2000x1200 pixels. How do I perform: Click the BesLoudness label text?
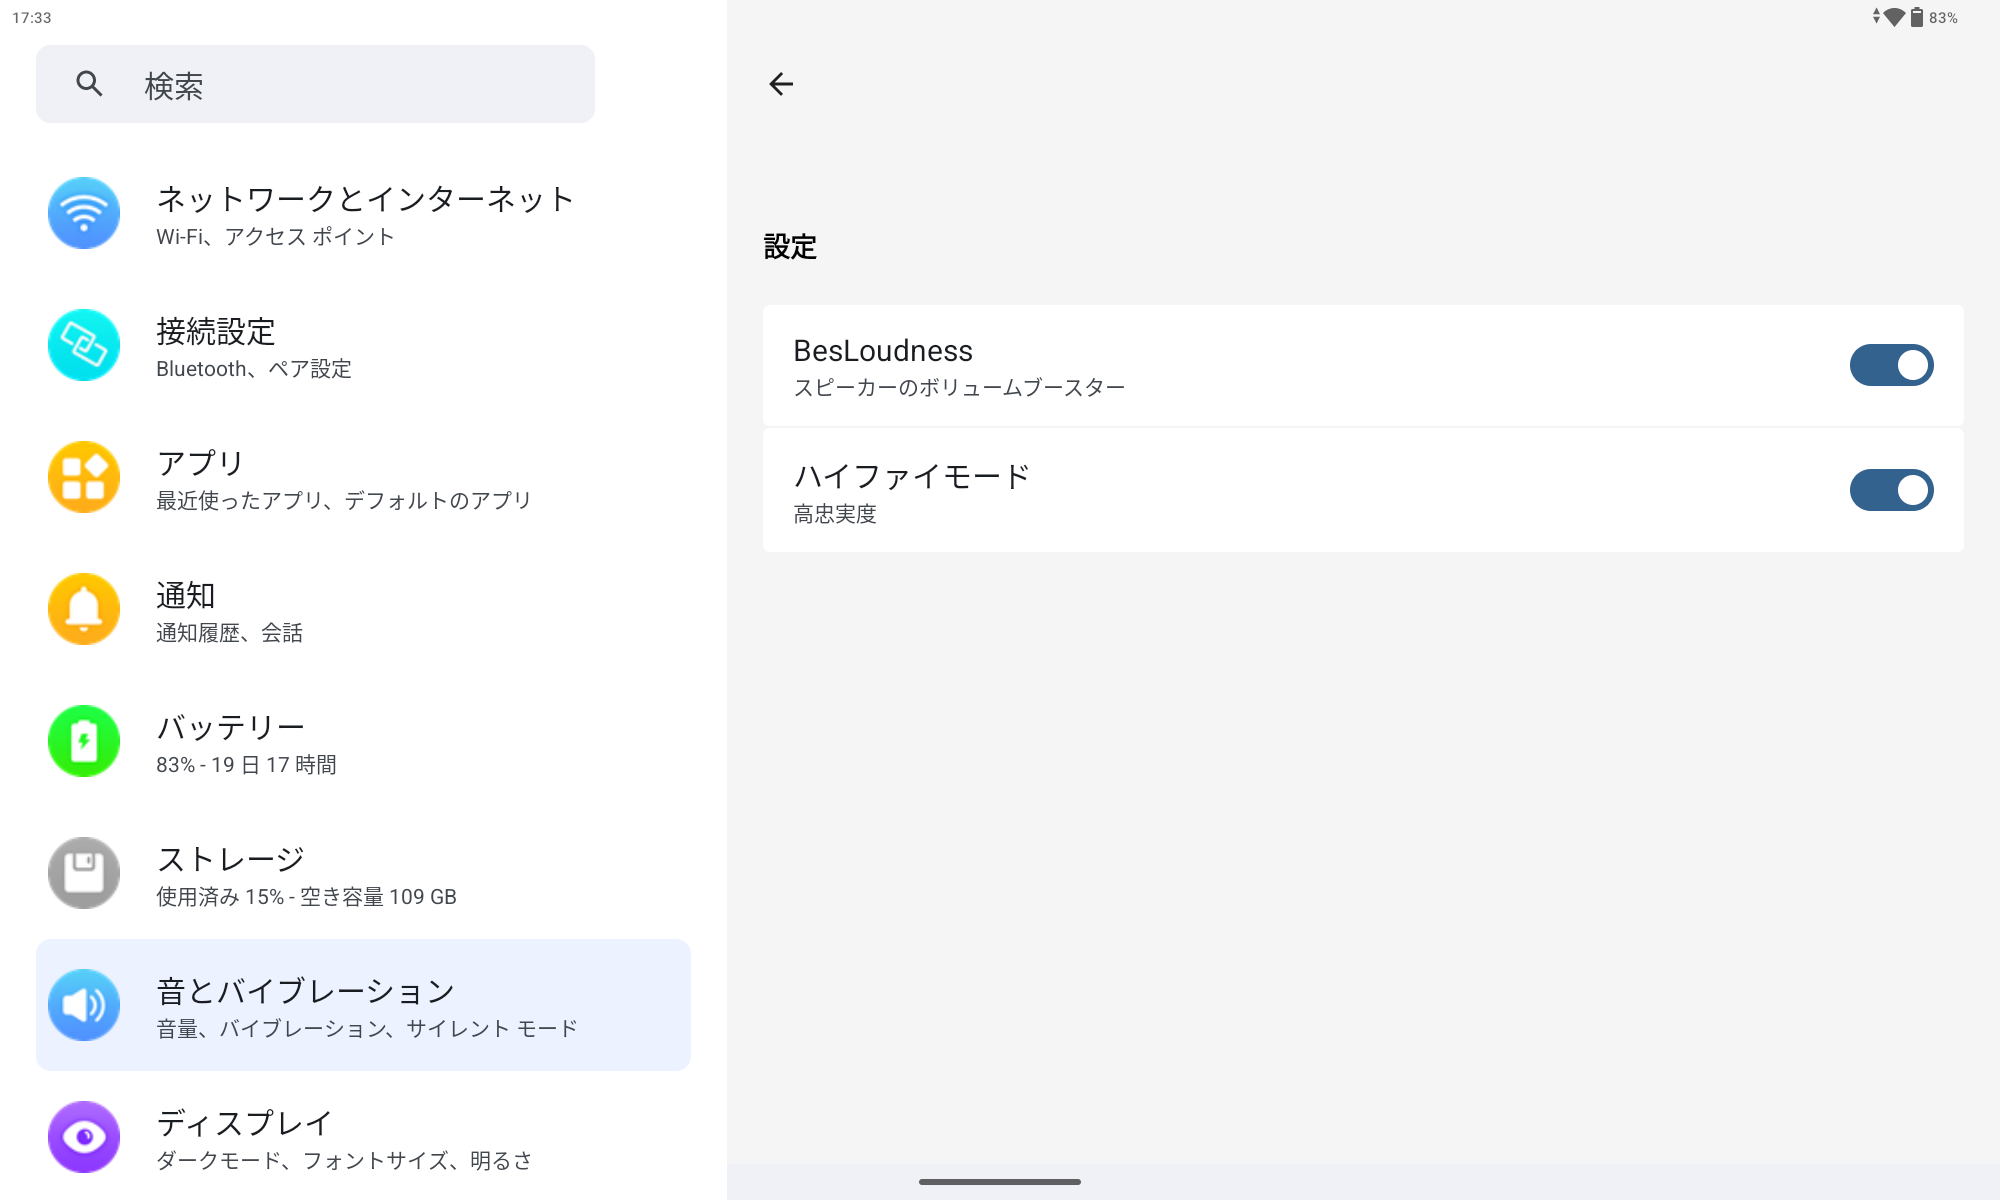click(x=882, y=351)
